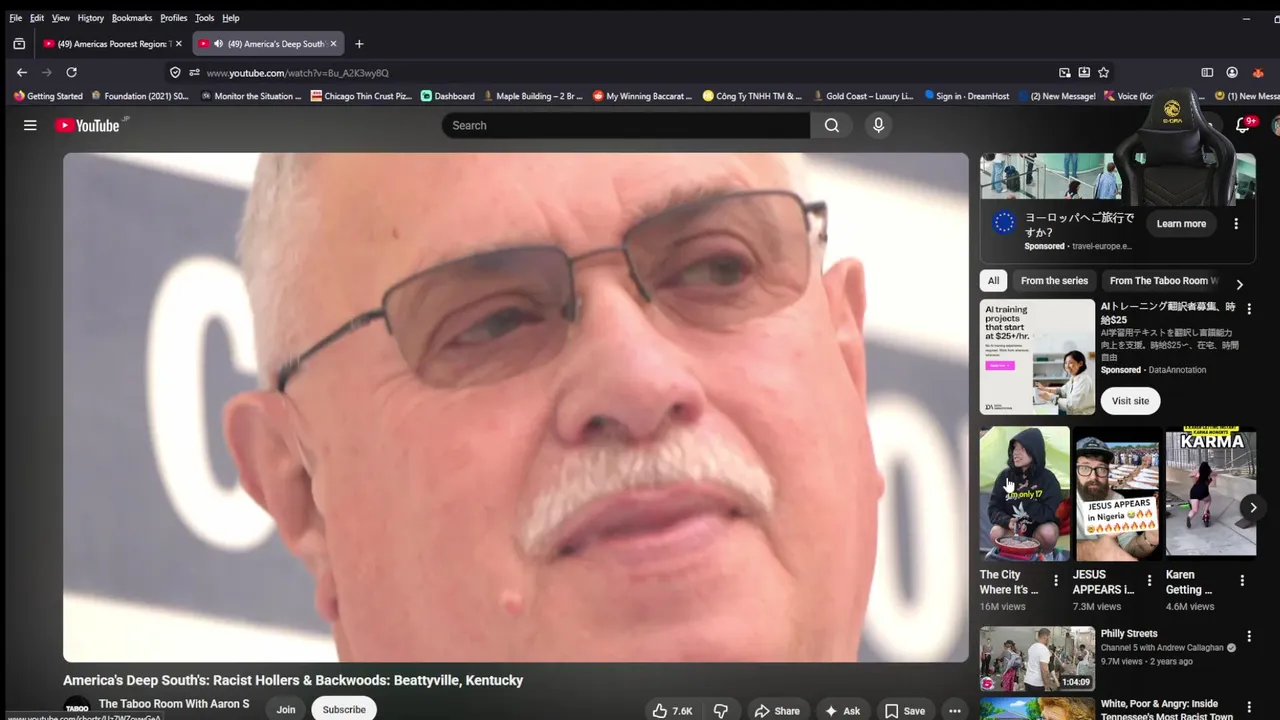
Task: Bookmark this page with star icon
Action: point(1103,72)
